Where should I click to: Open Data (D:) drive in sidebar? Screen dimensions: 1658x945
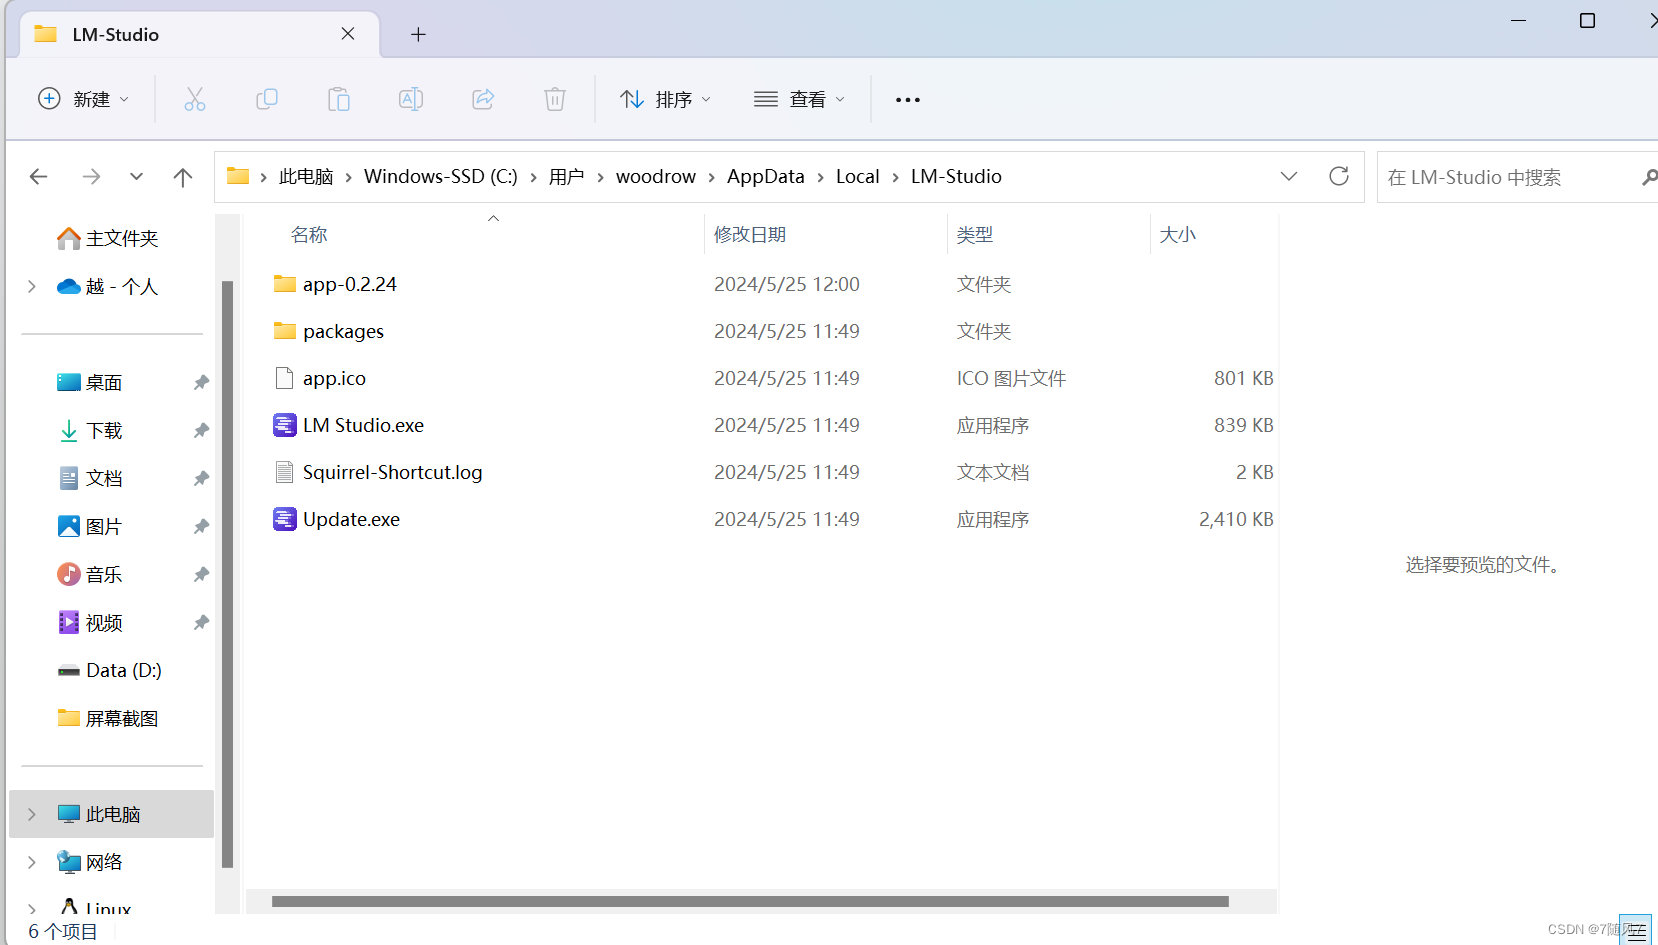point(109,671)
